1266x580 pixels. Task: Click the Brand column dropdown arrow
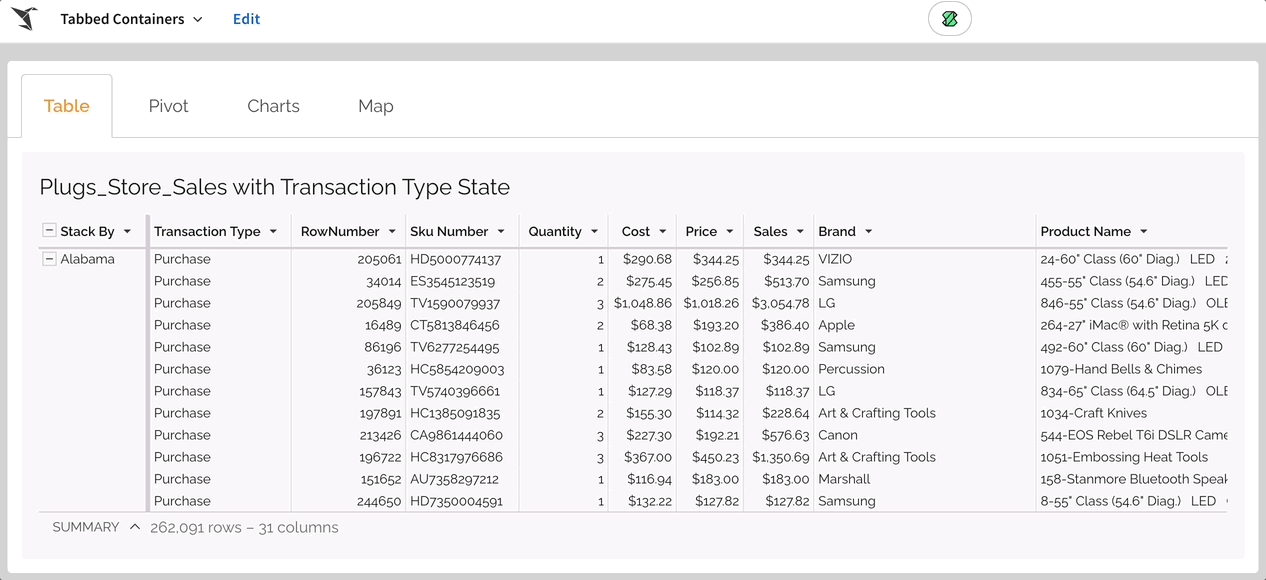point(868,232)
